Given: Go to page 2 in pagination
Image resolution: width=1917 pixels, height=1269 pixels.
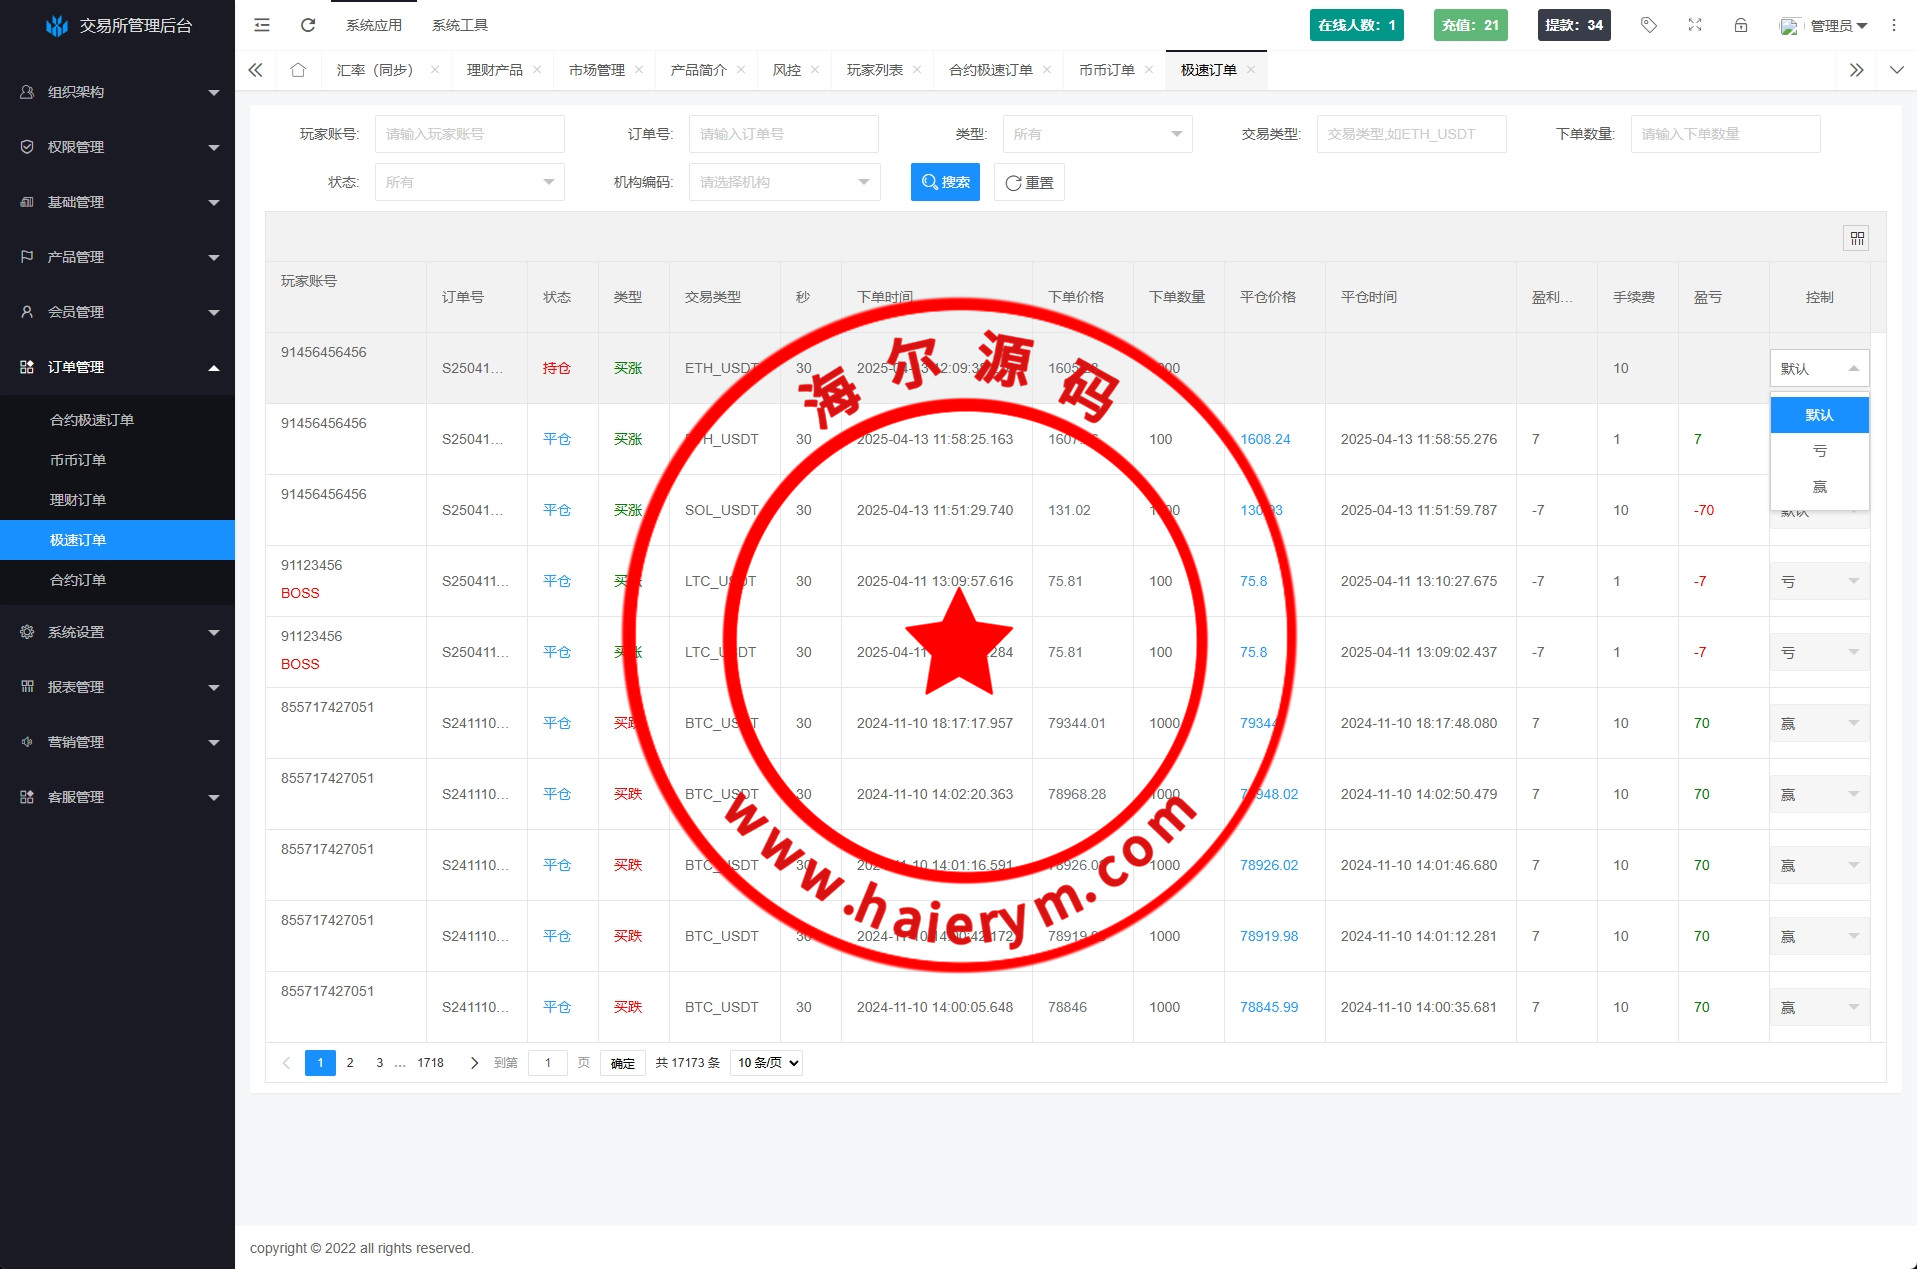Looking at the screenshot, I should pos(350,1063).
